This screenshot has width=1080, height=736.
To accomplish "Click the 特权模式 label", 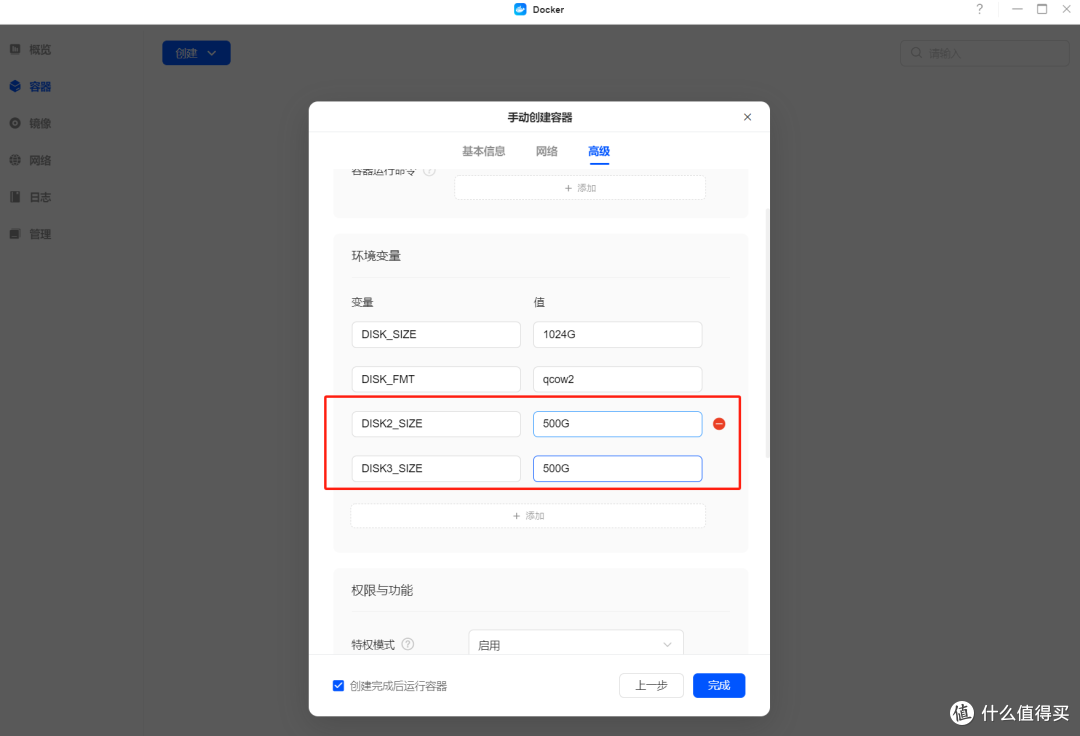I will (x=373, y=644).
